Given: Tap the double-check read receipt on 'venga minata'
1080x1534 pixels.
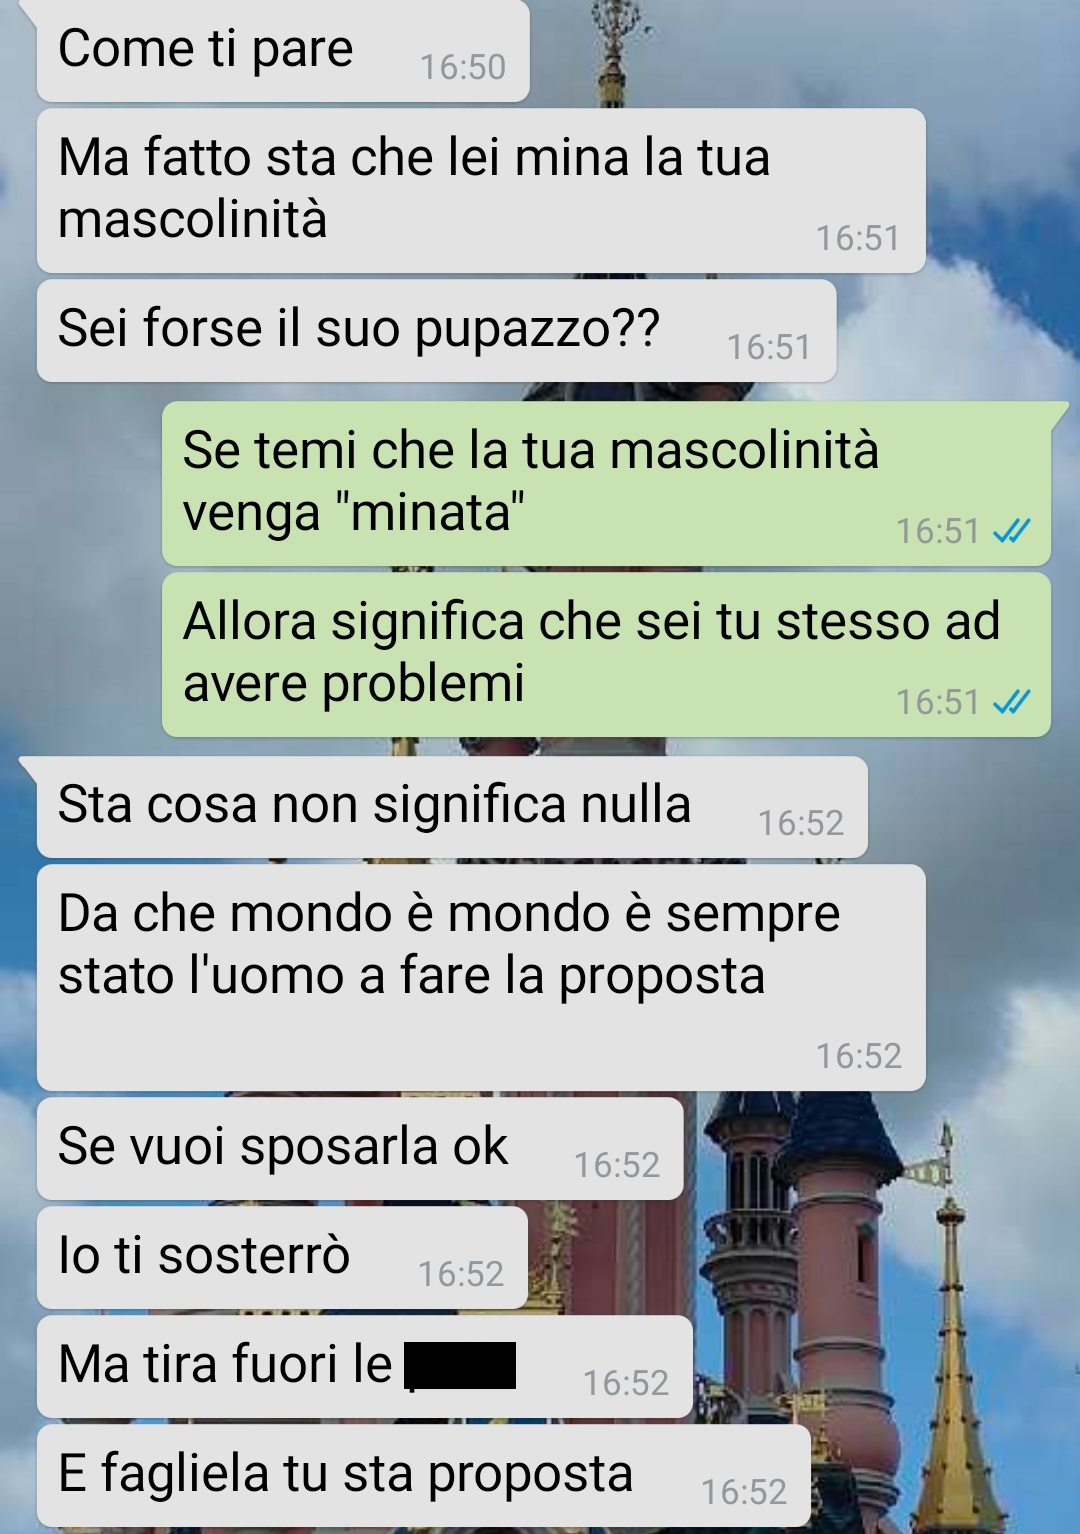Looking at the screenshot, I should coord(1011,531).
